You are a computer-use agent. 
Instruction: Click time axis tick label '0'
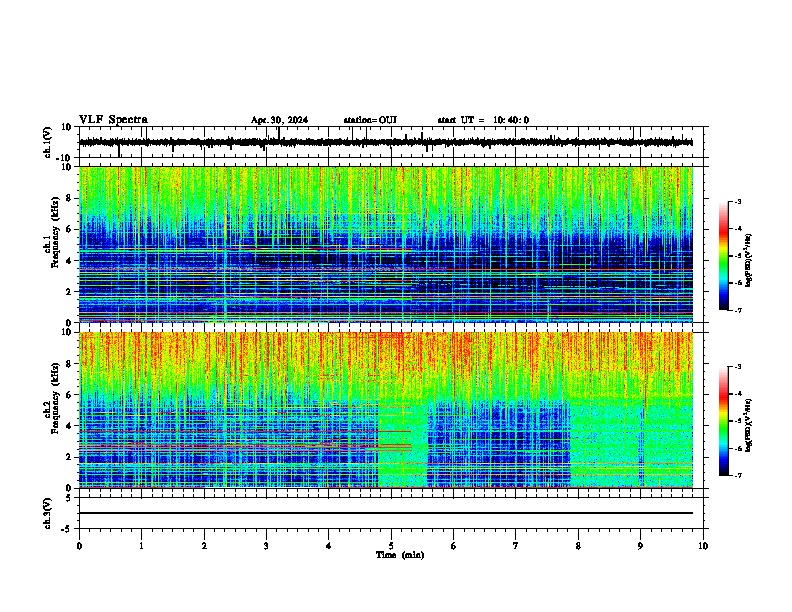79,546
